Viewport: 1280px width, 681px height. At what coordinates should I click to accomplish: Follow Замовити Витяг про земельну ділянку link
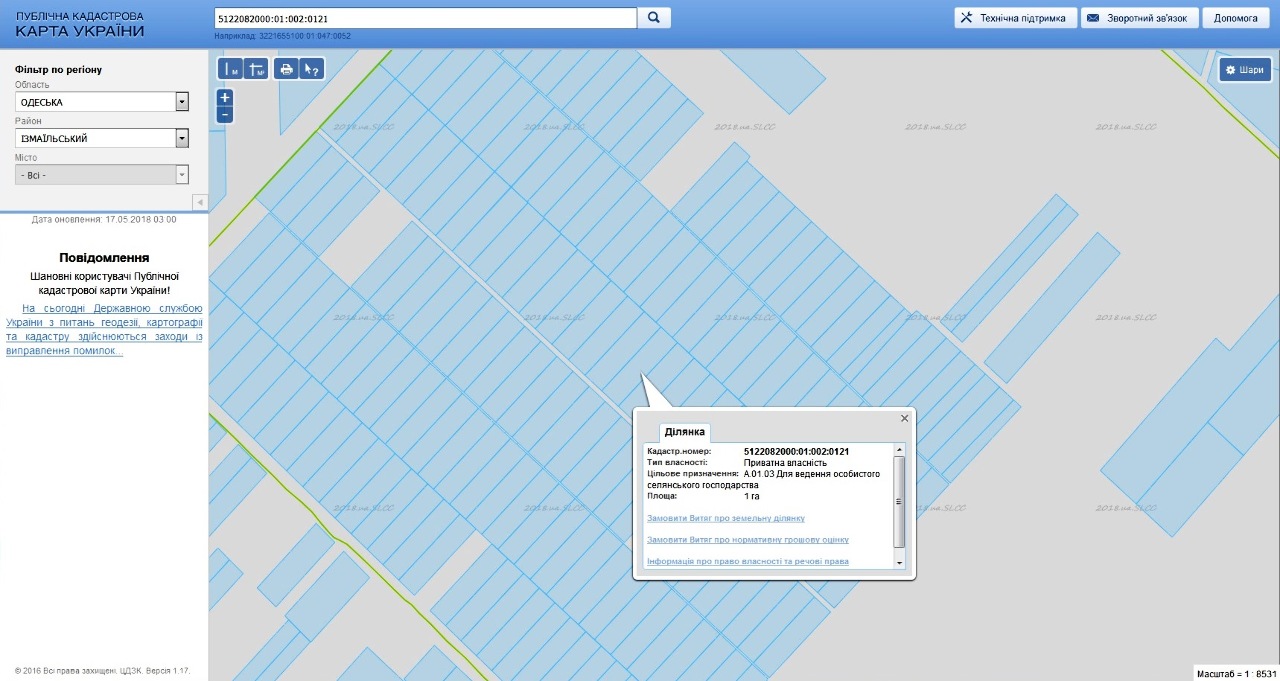click(x=726, y=518)
